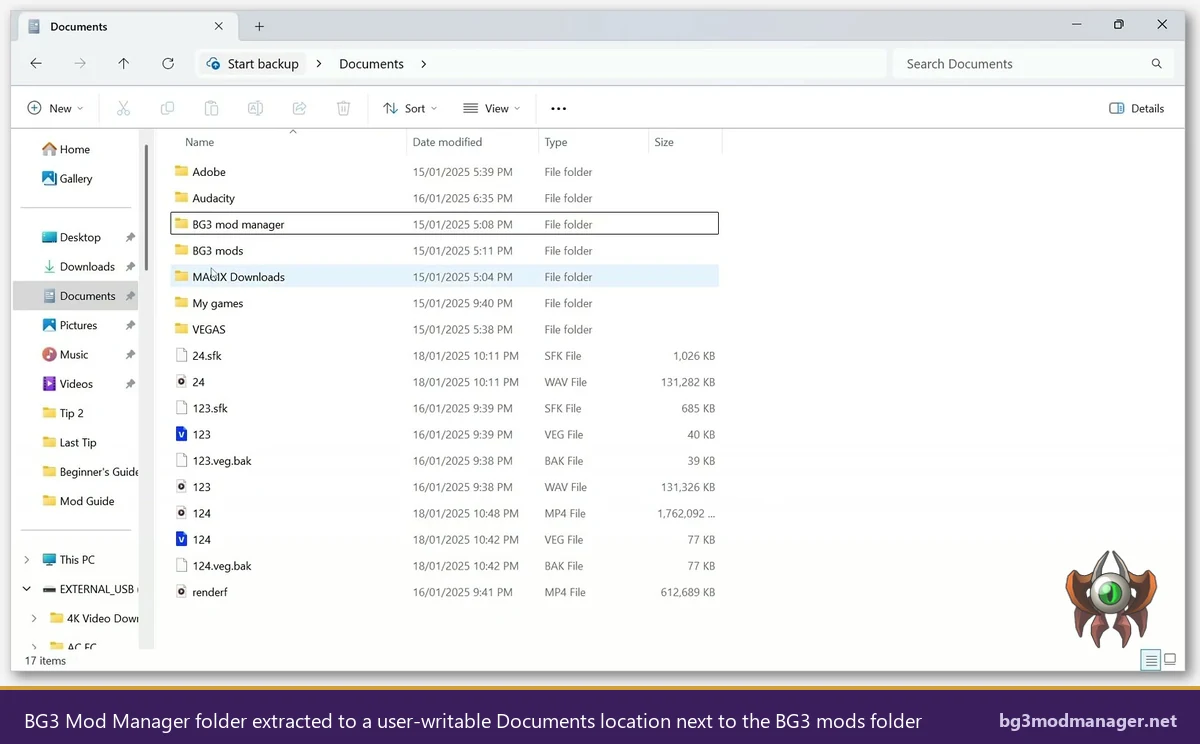Expand the This PC tree node
The height and width of the screenshot is (744, 1200).
[x=27, y=560]
